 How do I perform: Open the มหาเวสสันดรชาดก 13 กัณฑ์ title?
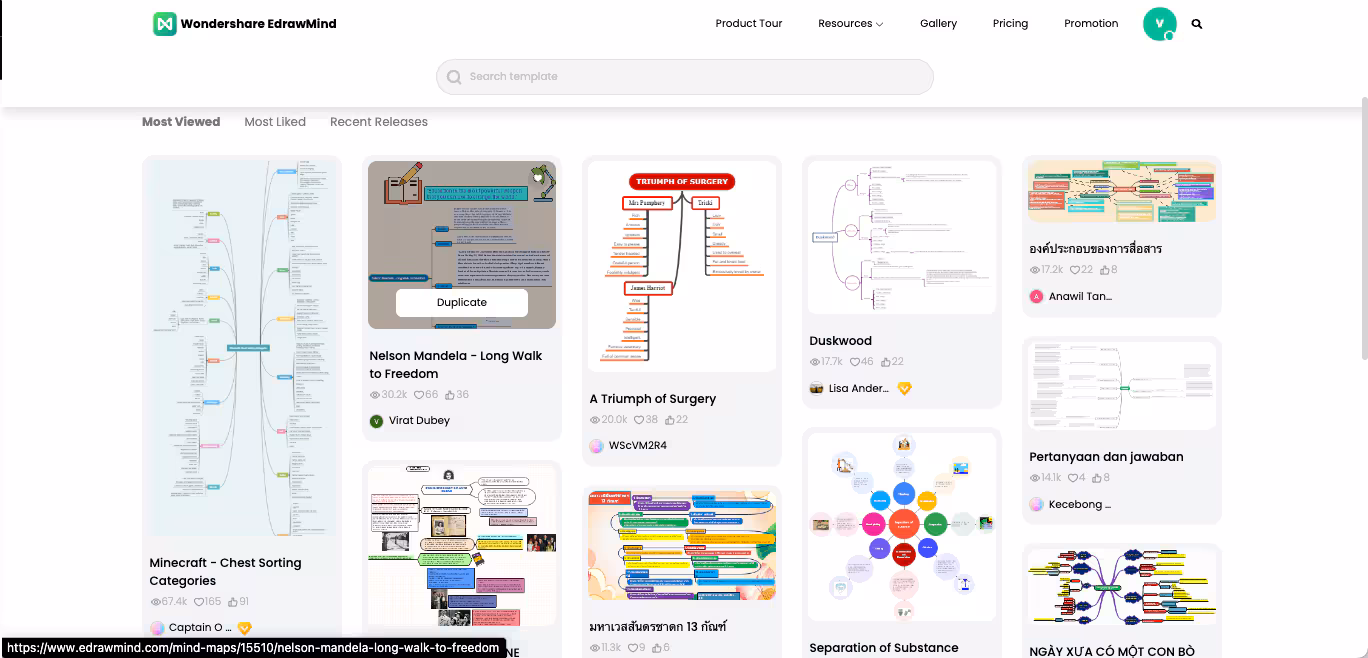pyautogui.click(x=658, y=627)
